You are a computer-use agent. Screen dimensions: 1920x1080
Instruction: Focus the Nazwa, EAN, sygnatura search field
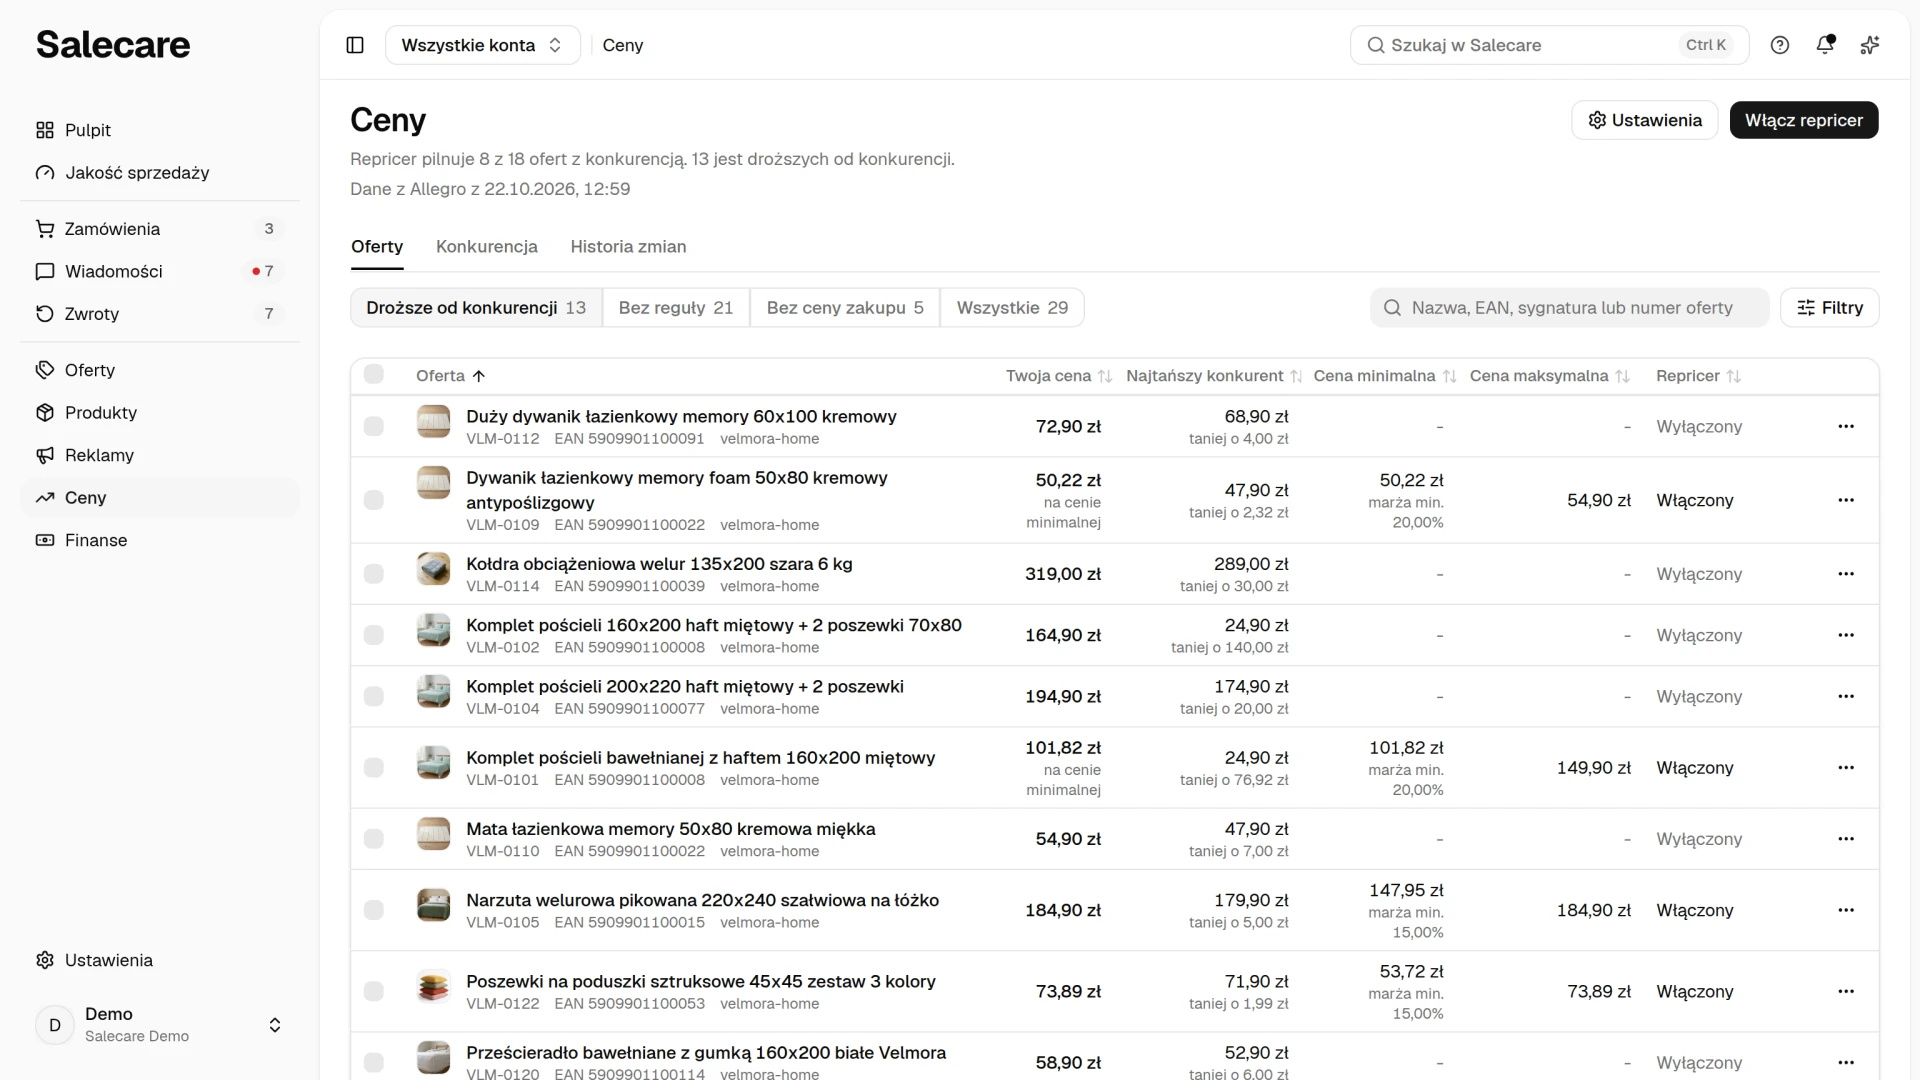pos(1570,308)
